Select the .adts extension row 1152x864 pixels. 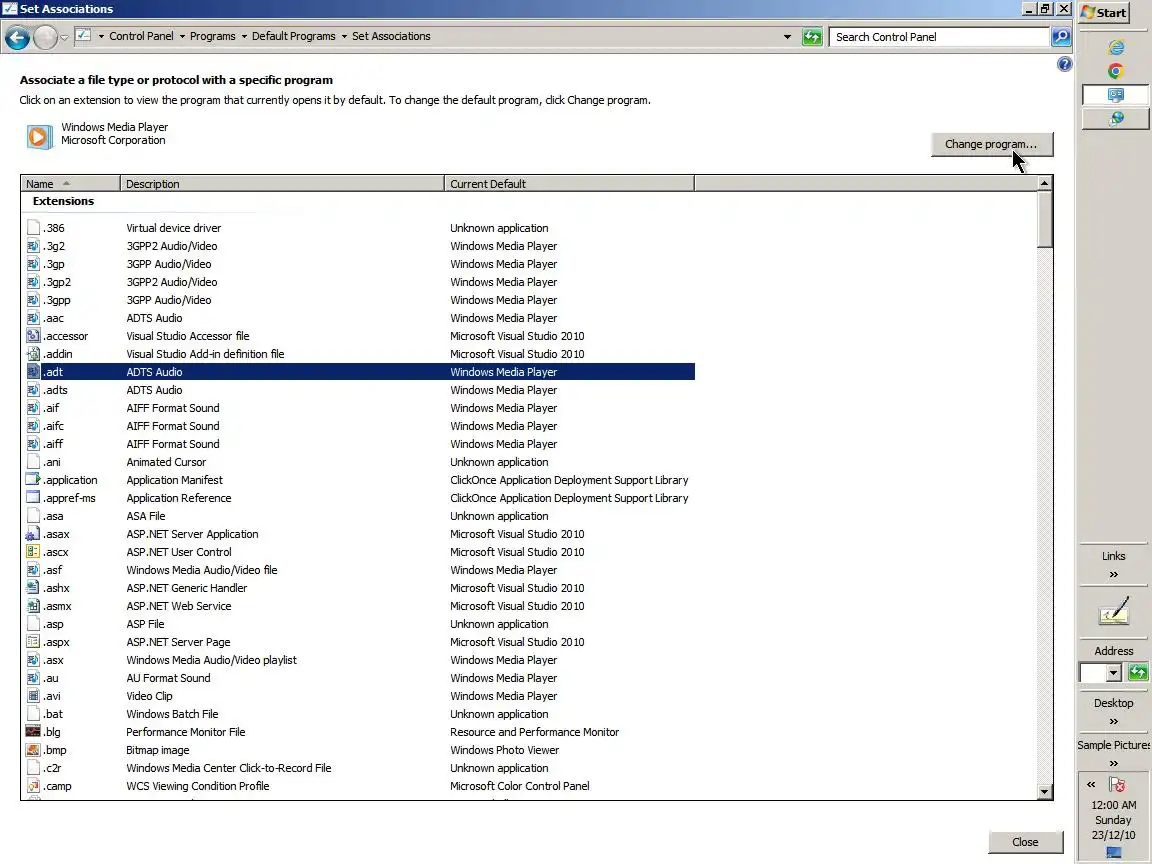tap(359, 390)
